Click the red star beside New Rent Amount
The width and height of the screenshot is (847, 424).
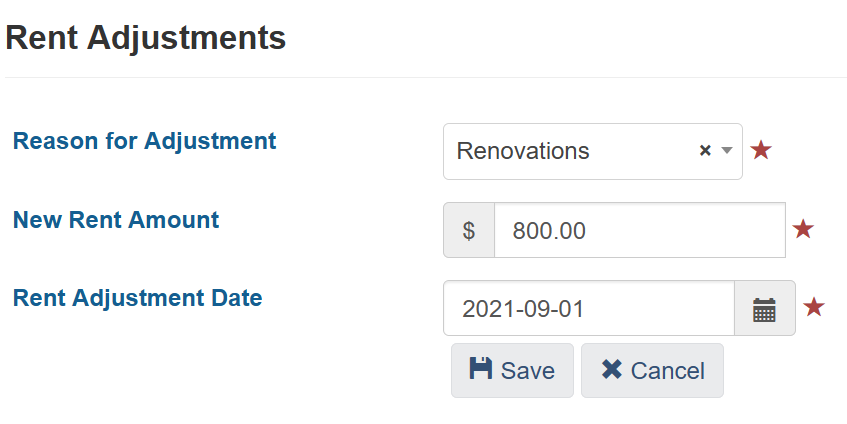point(803,229)
